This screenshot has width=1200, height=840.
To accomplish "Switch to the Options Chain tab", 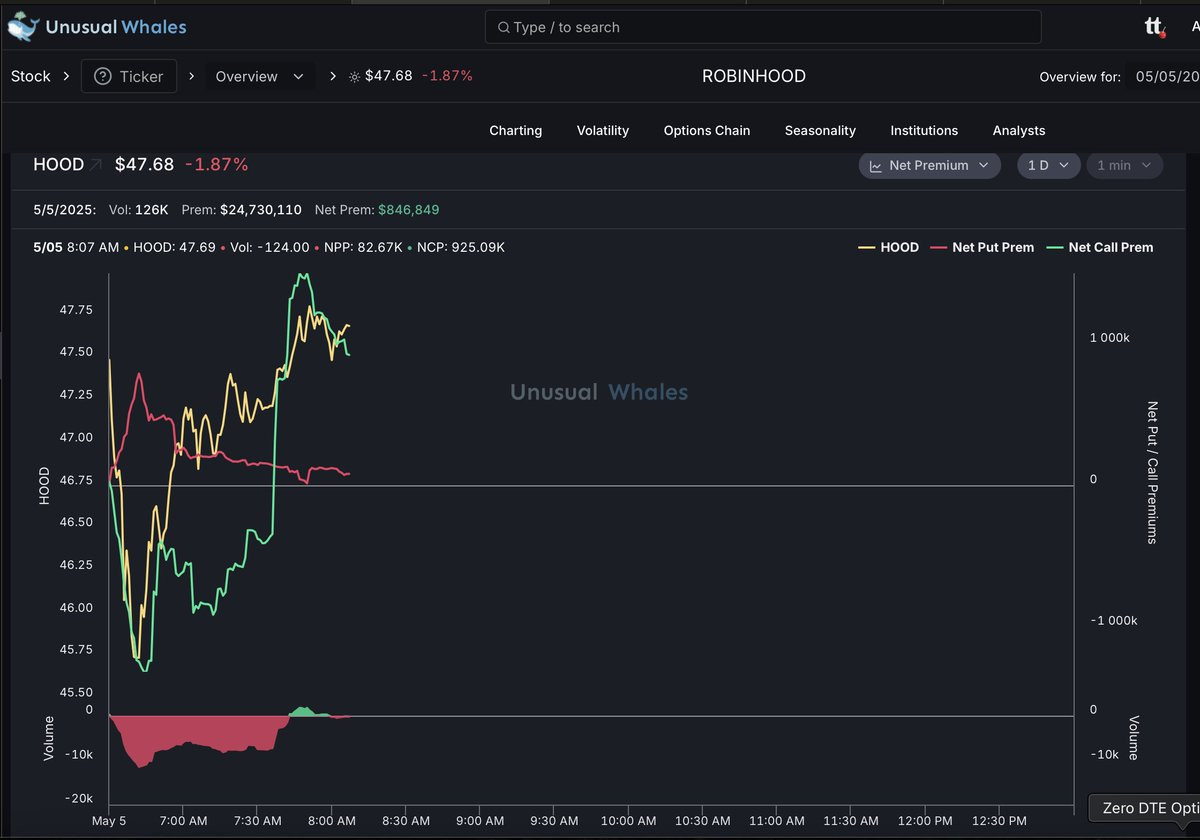I will tap(706, 130).
